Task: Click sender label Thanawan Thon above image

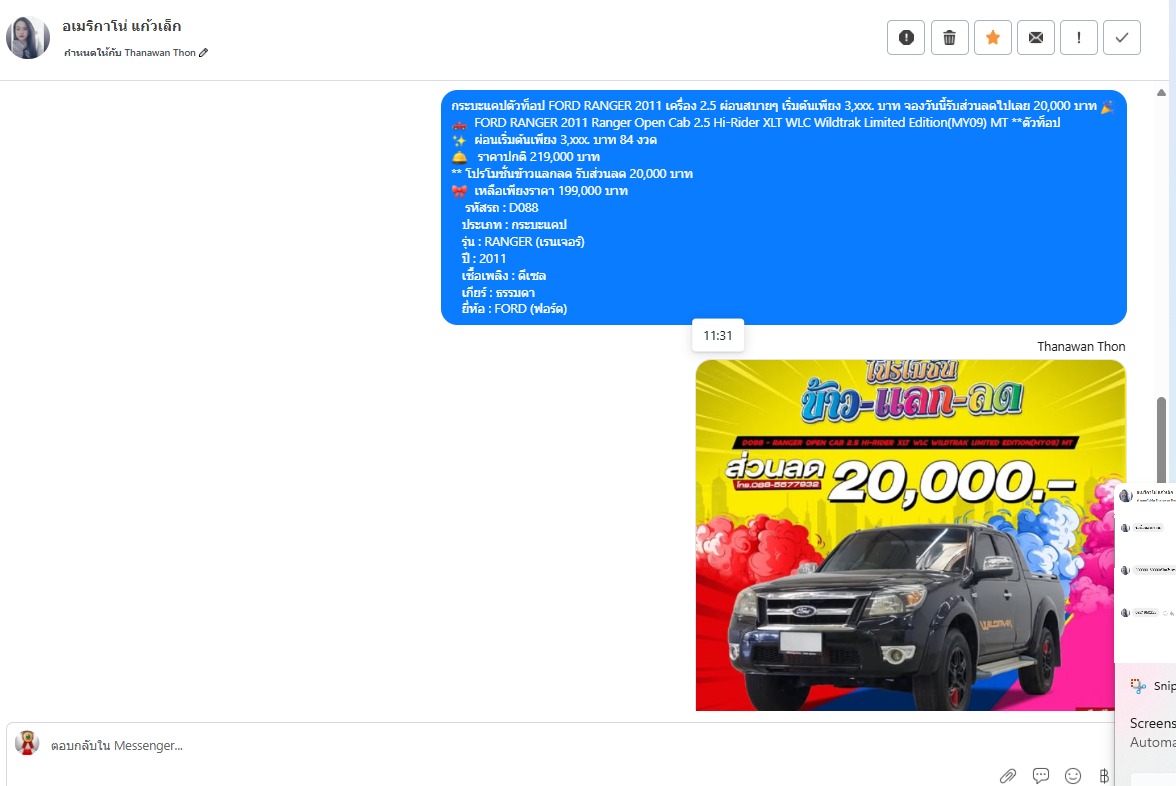Action: click(x=1081, y=346)
